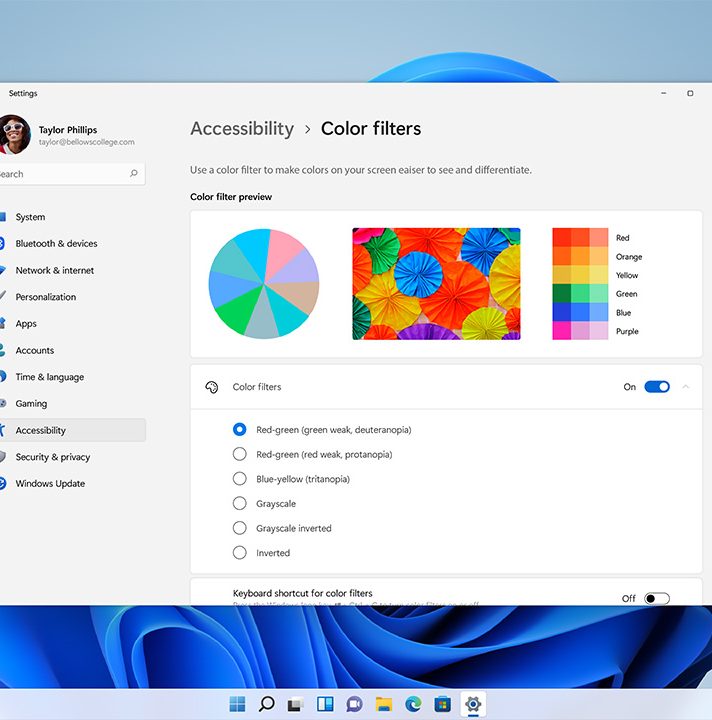Click the Color filters palette icon

tap(212, 387)
